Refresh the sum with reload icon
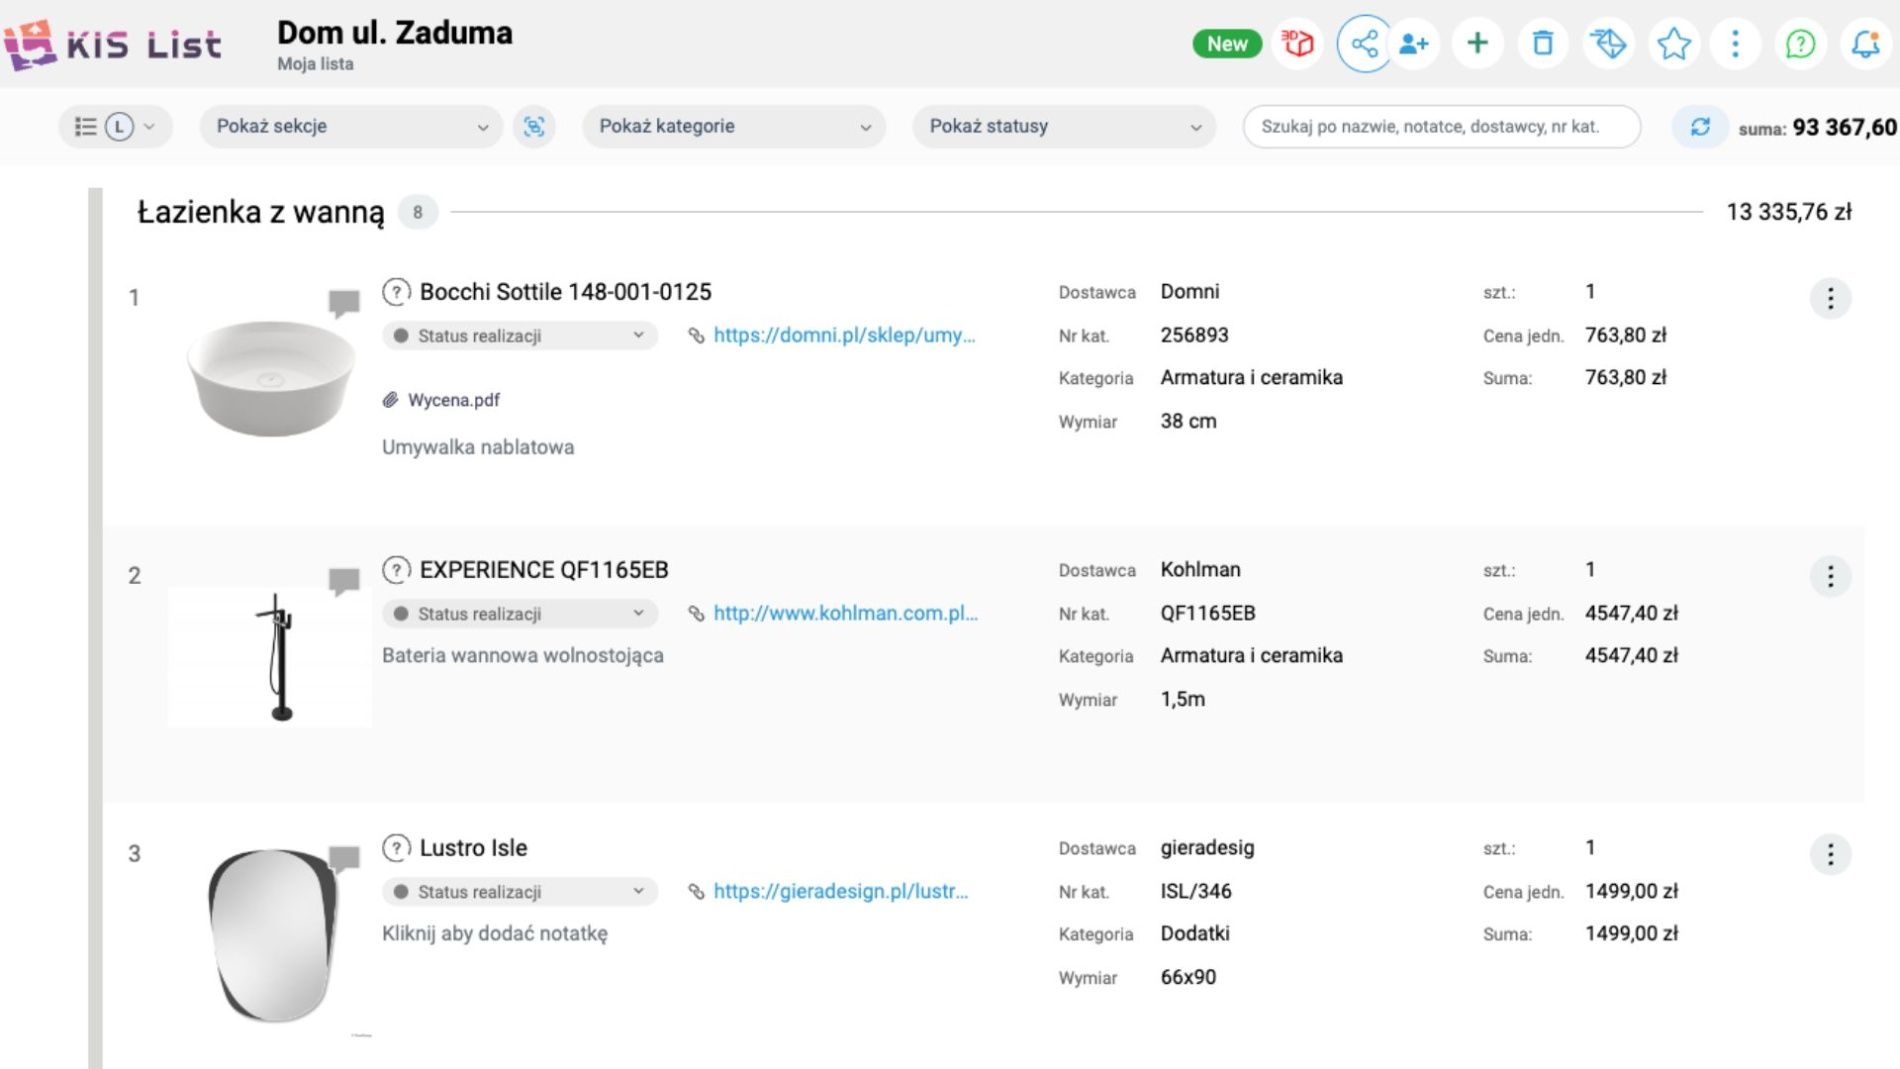Viewport: 1900px width, 1069px height. 1700,127
